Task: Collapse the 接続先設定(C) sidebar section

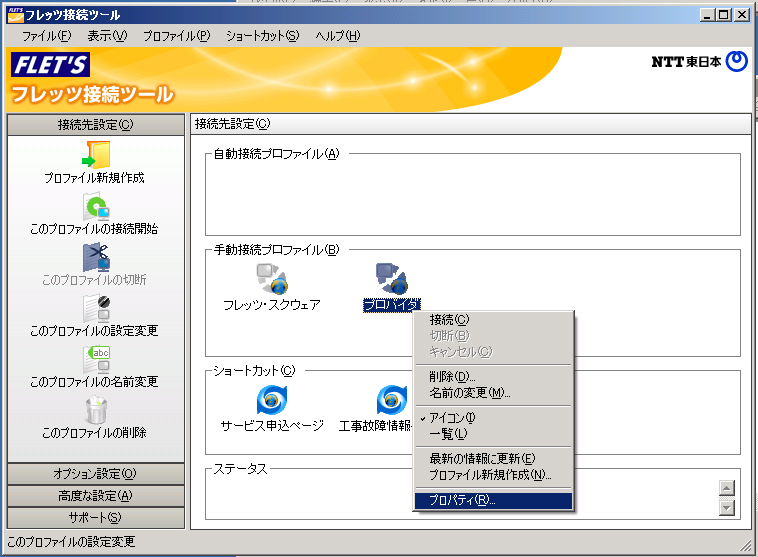Action: click(x=96, y=125)
